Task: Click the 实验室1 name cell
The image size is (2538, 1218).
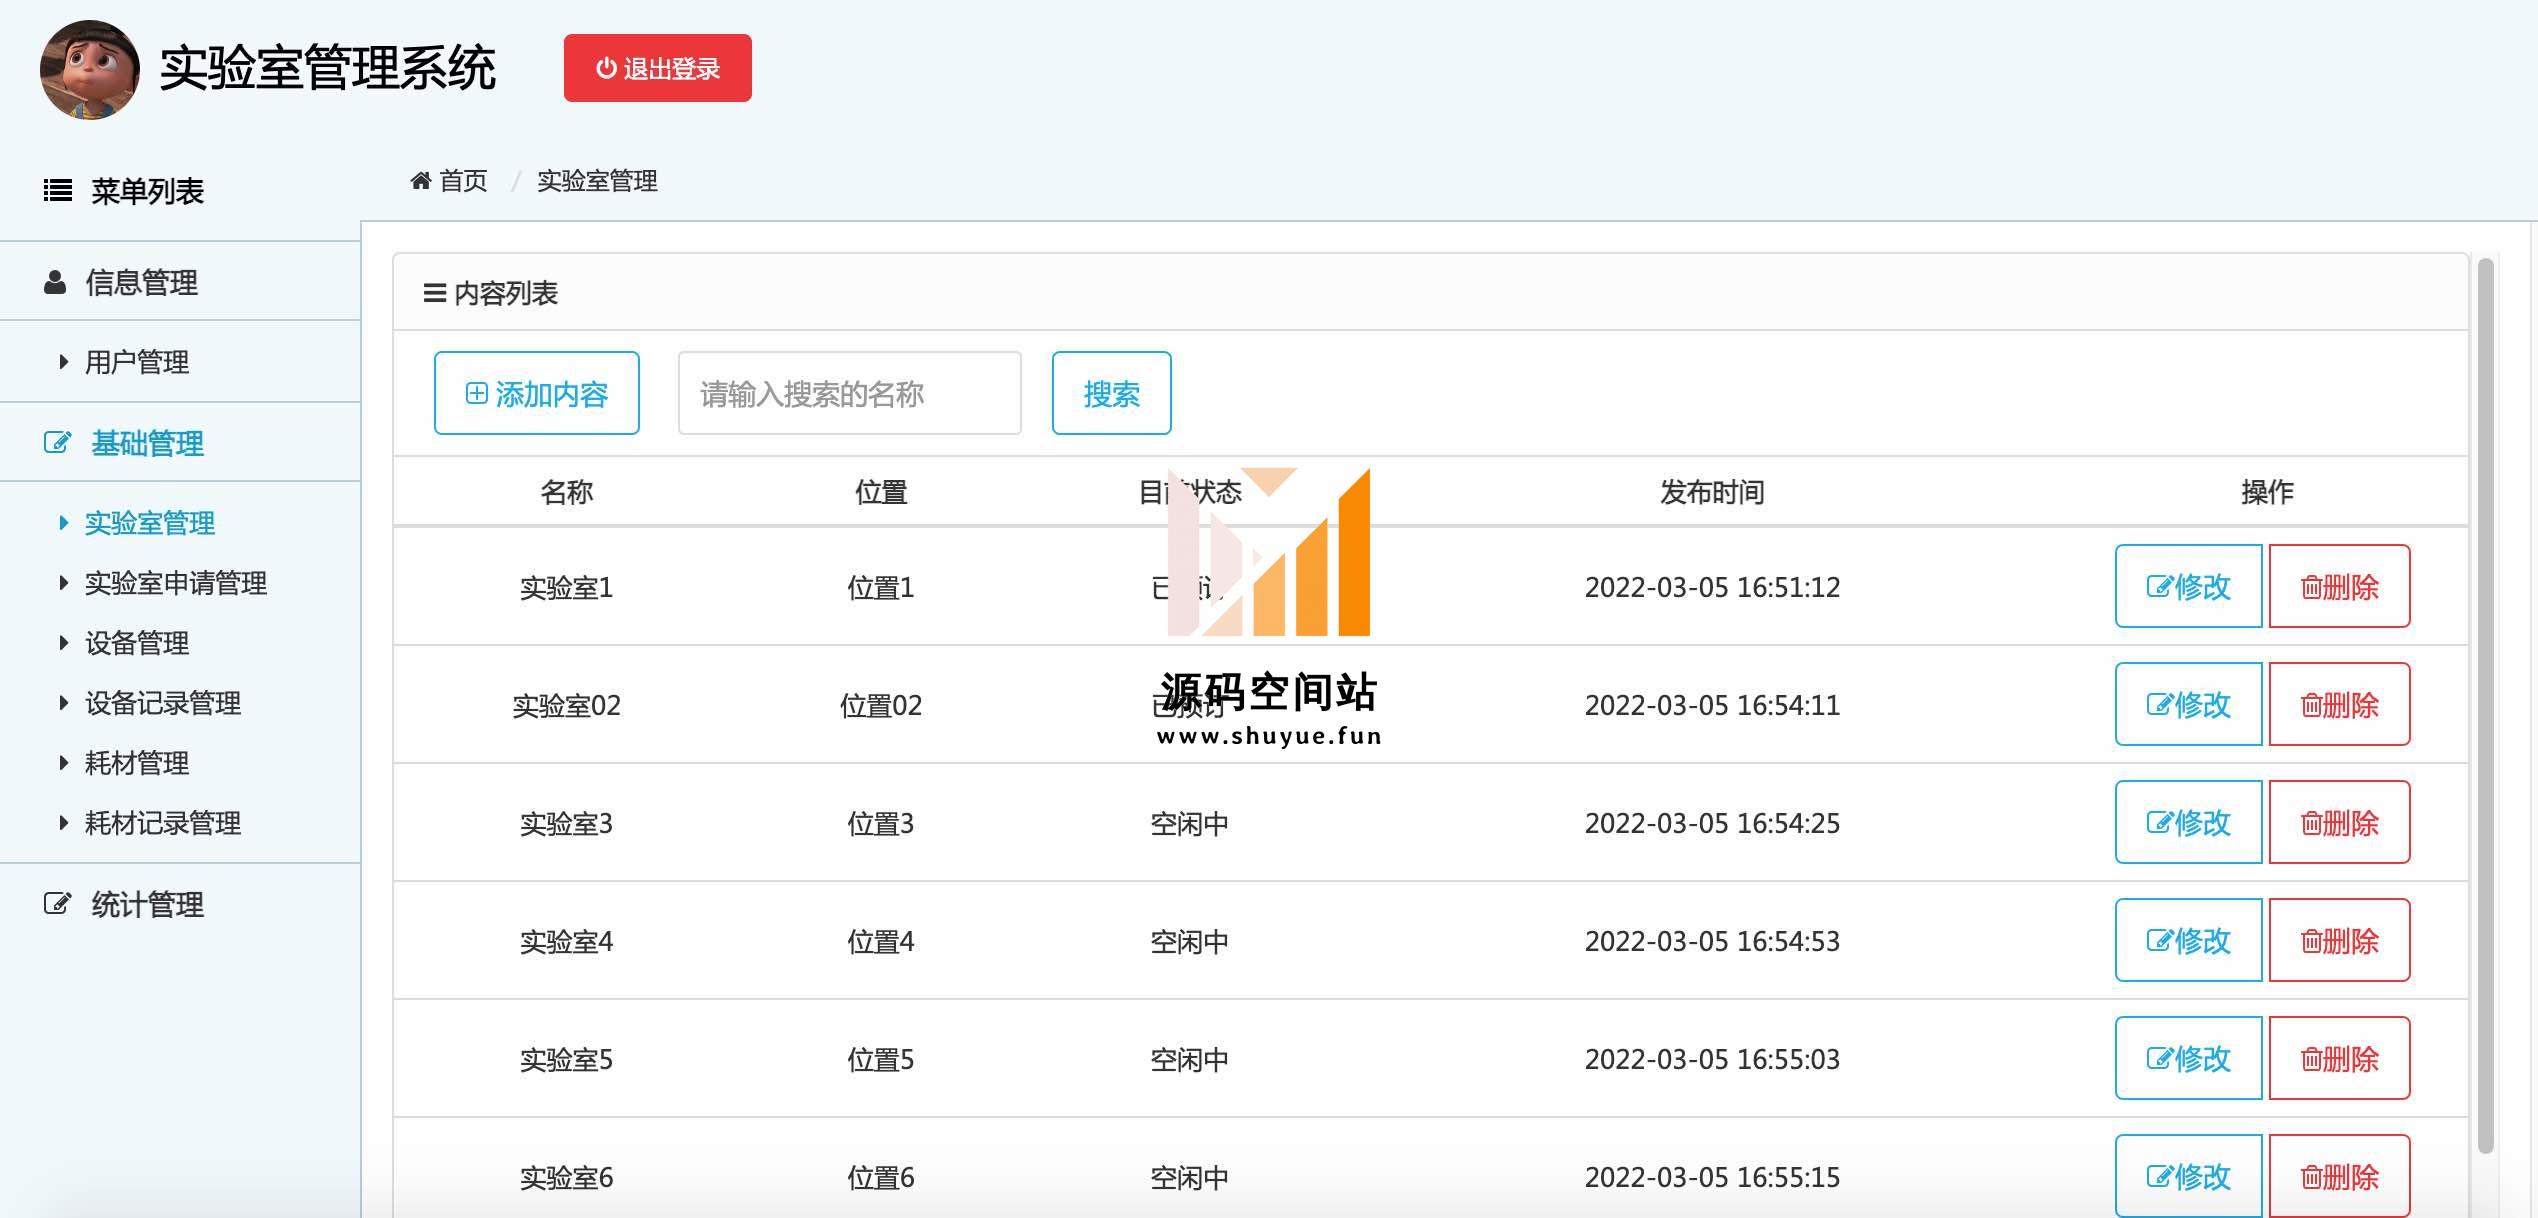Action: click(566, 587)
